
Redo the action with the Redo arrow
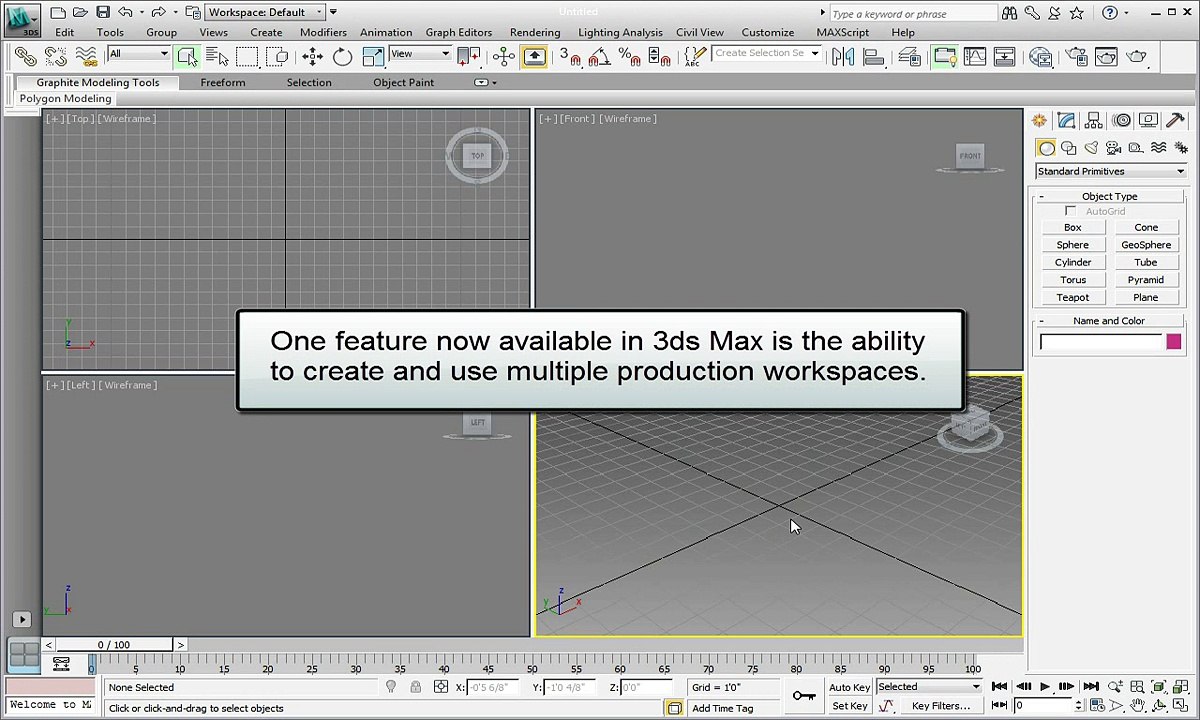(x=158, y=13)
